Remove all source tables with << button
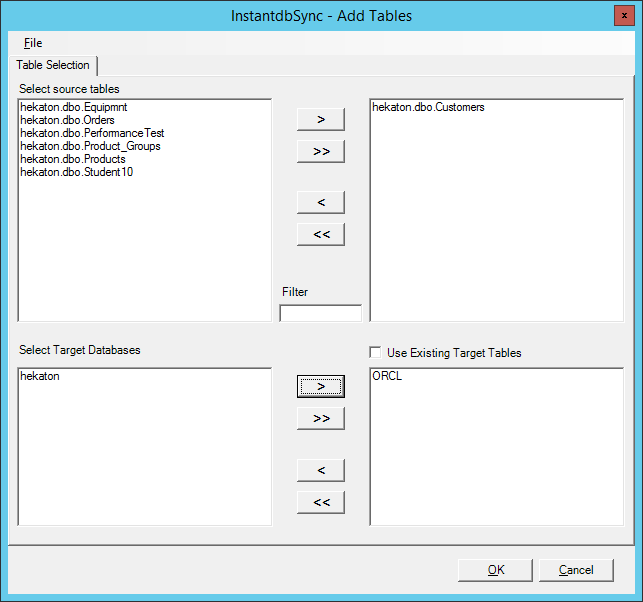 321,234
